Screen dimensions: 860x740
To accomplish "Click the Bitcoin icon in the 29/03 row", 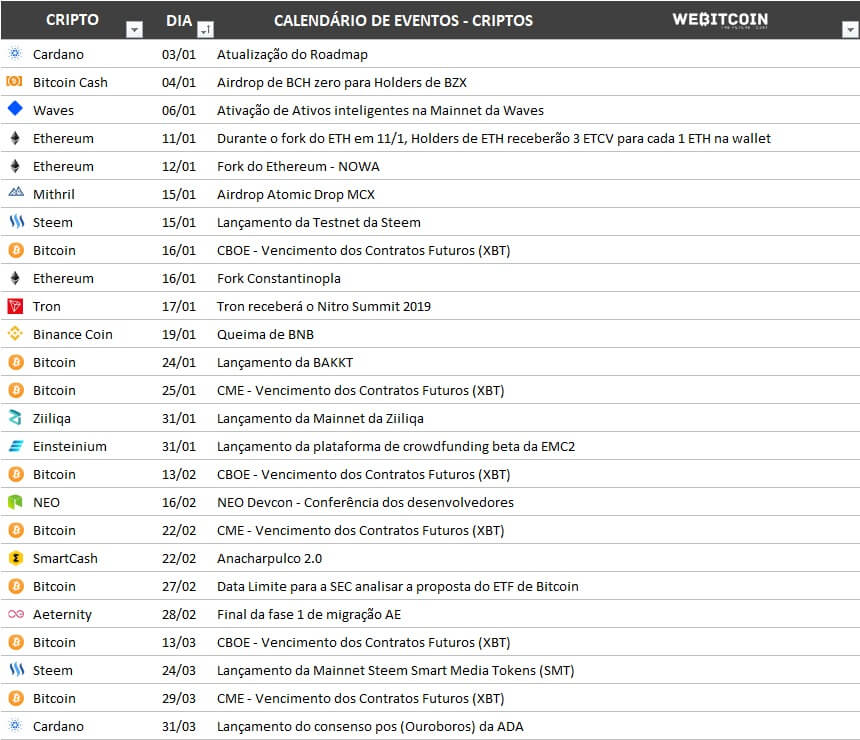I will [16, 698].
